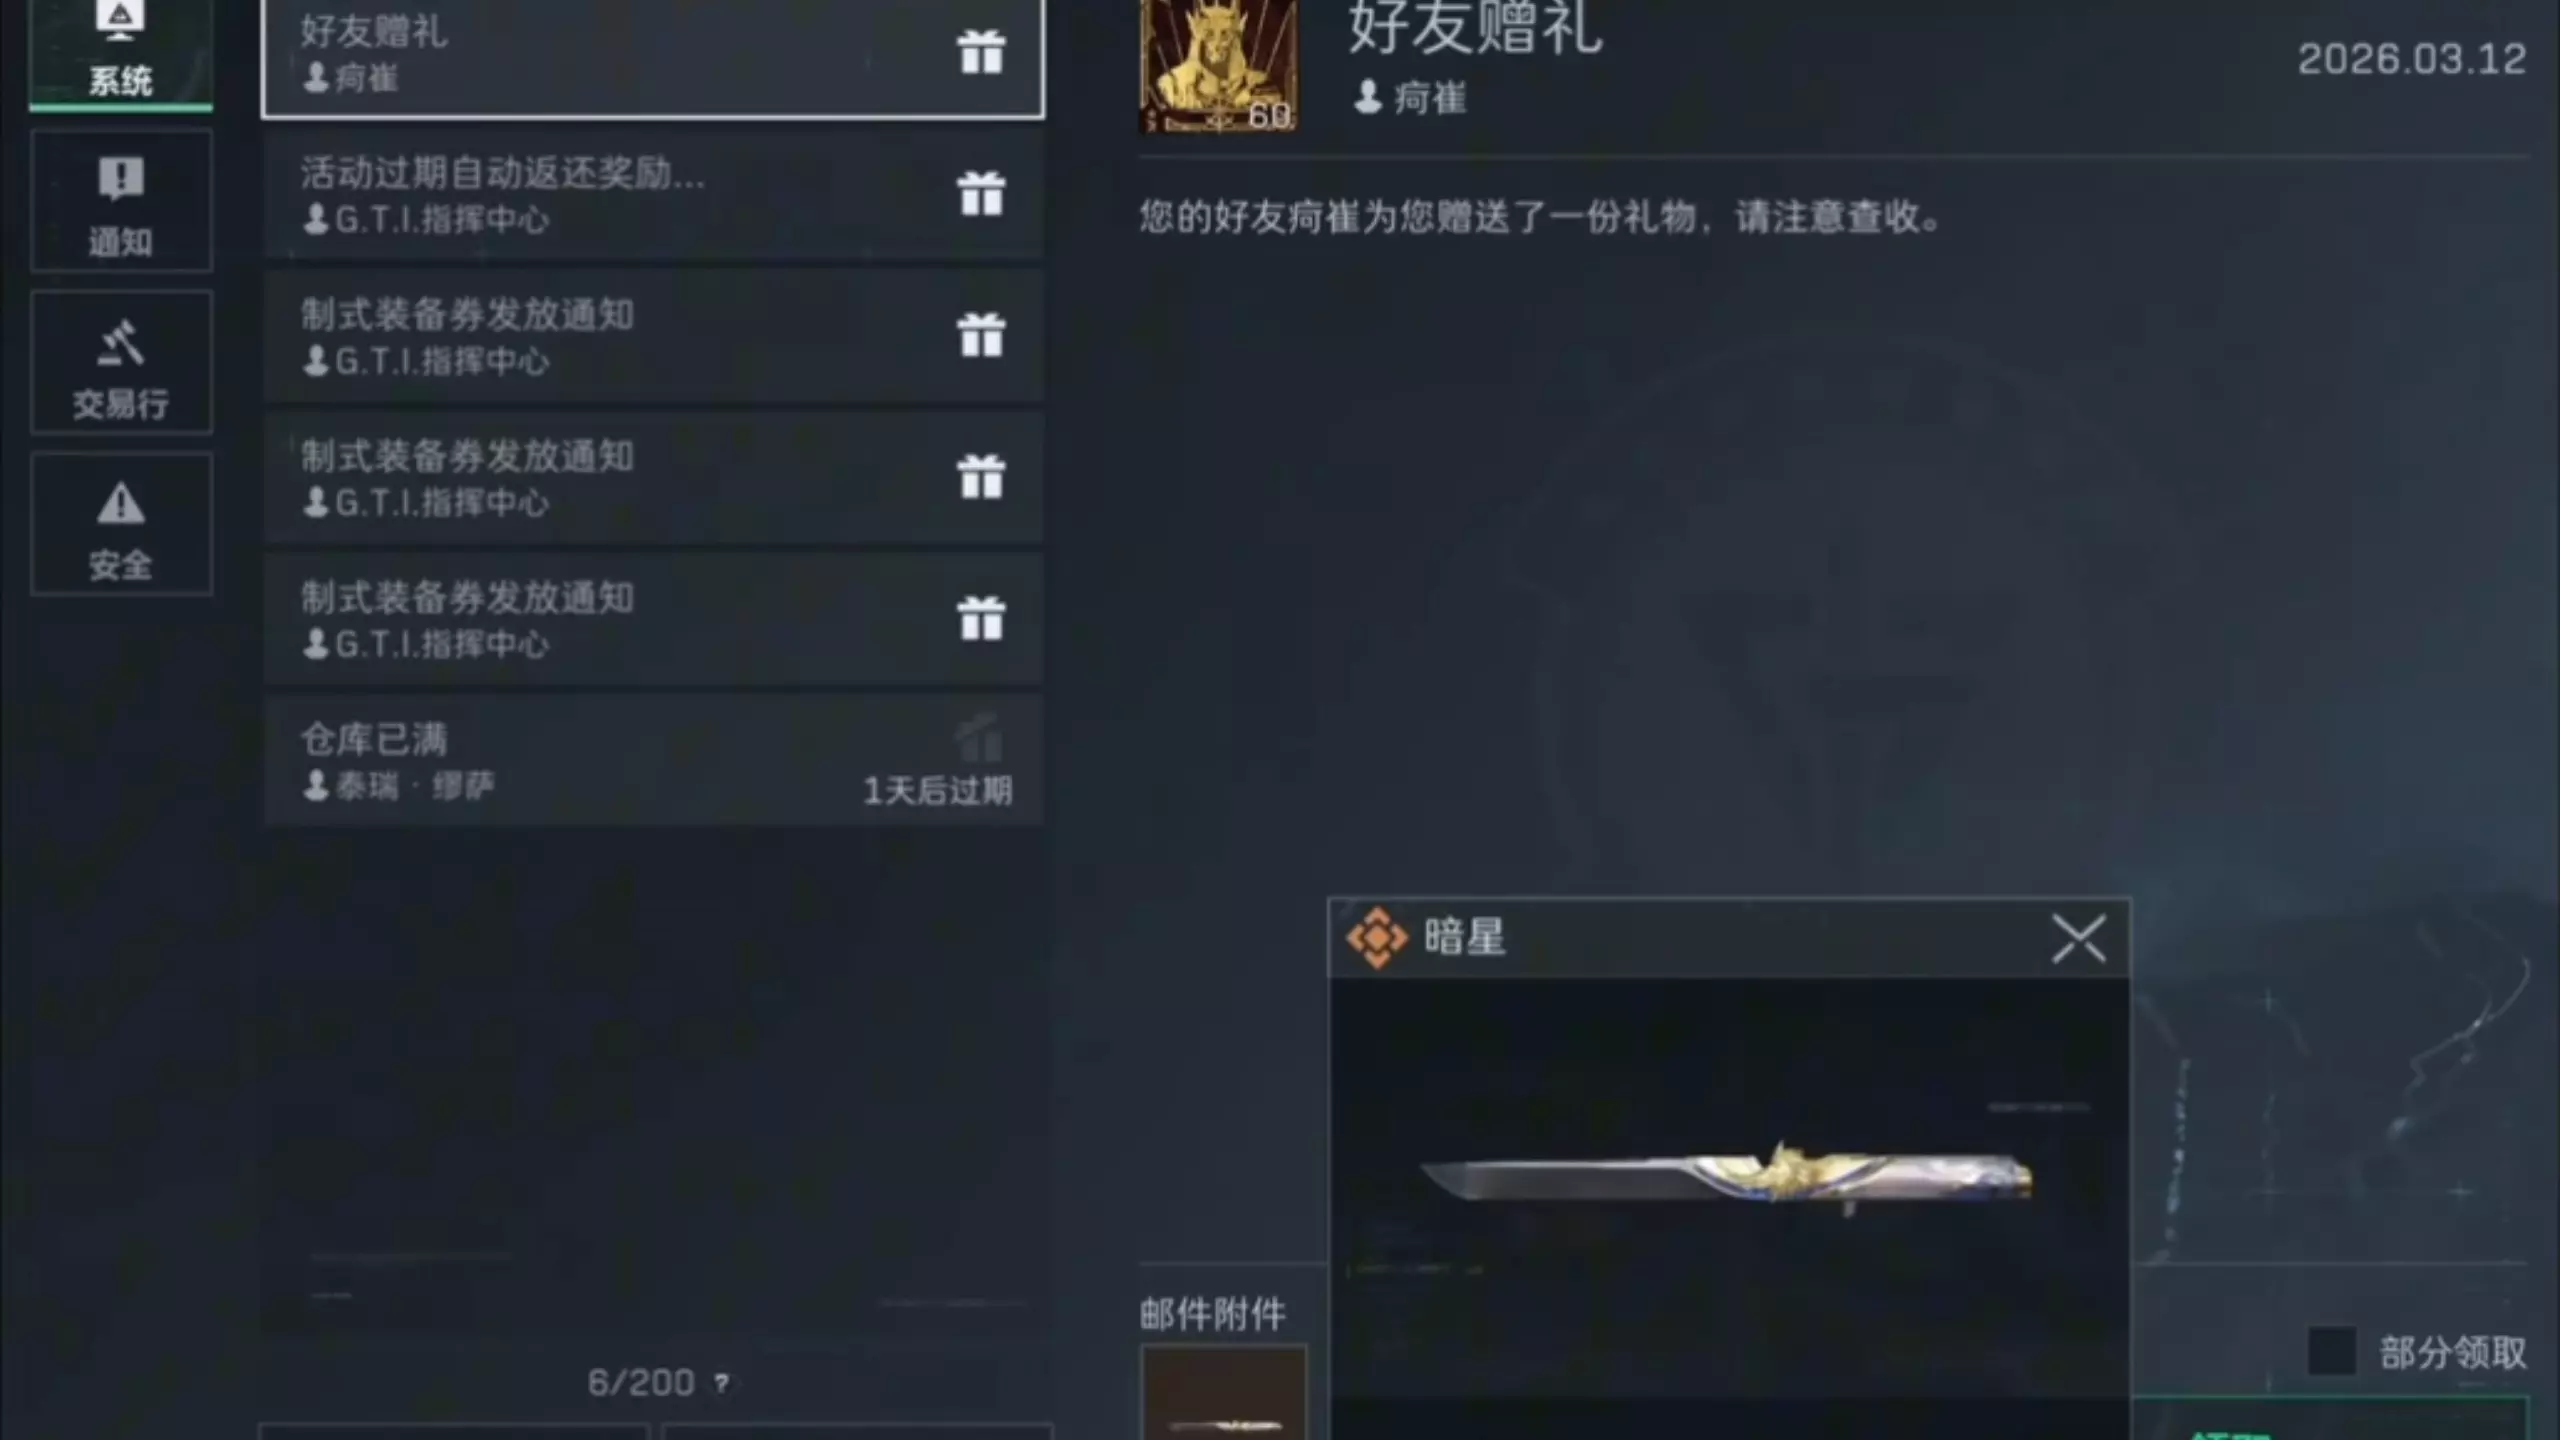The image size is (2560, 1440).
Task: Open the 仓库已满 mail entry
Action: coord(653,760)
